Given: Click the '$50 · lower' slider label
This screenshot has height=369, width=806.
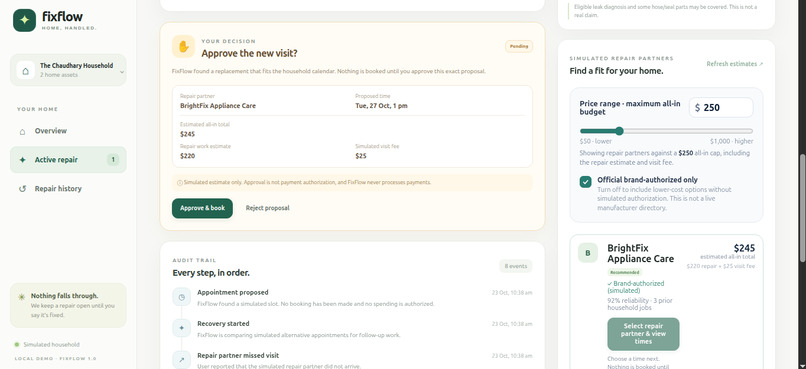Looking at the screenshot, I should click(x=596, y=141).
